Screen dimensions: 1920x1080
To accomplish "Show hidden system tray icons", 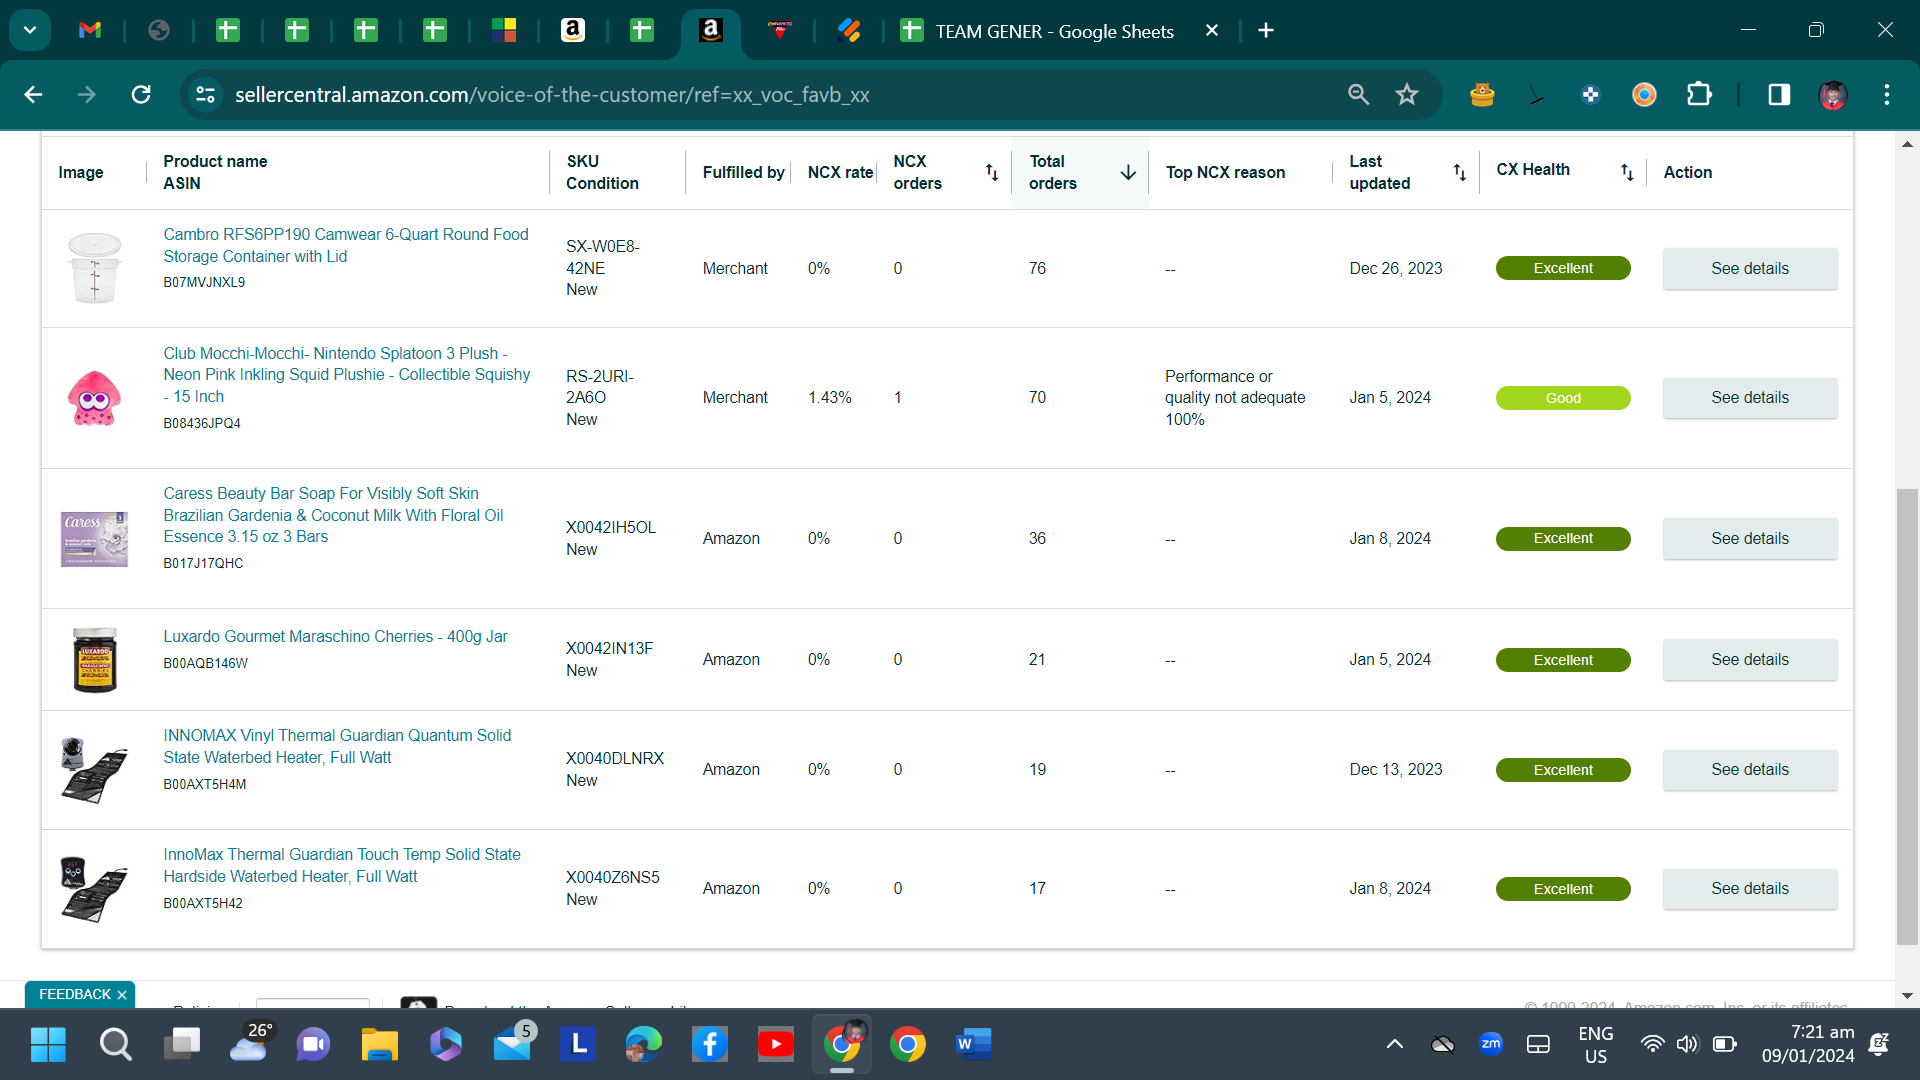I will point(1394,1045).
